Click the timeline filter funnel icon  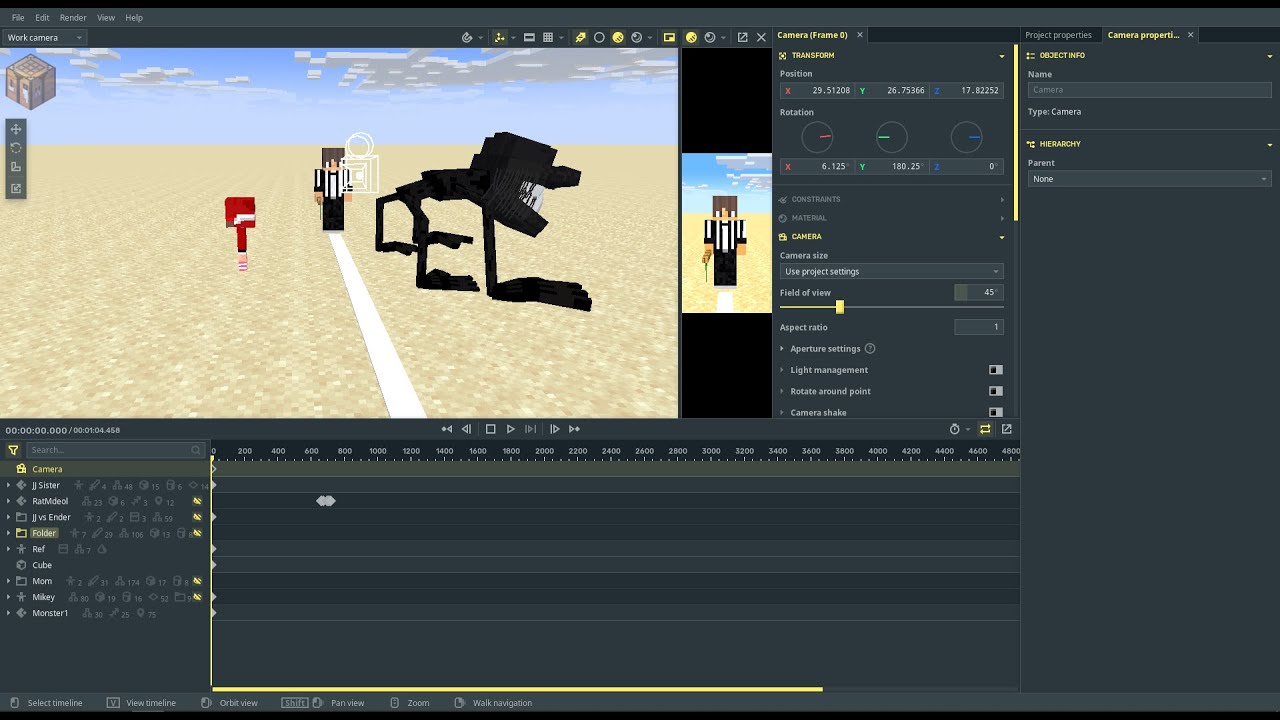click(13, 450)
